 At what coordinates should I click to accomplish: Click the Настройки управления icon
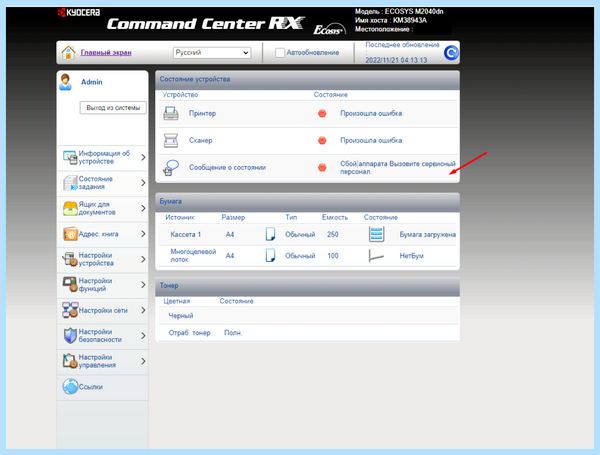70,361
